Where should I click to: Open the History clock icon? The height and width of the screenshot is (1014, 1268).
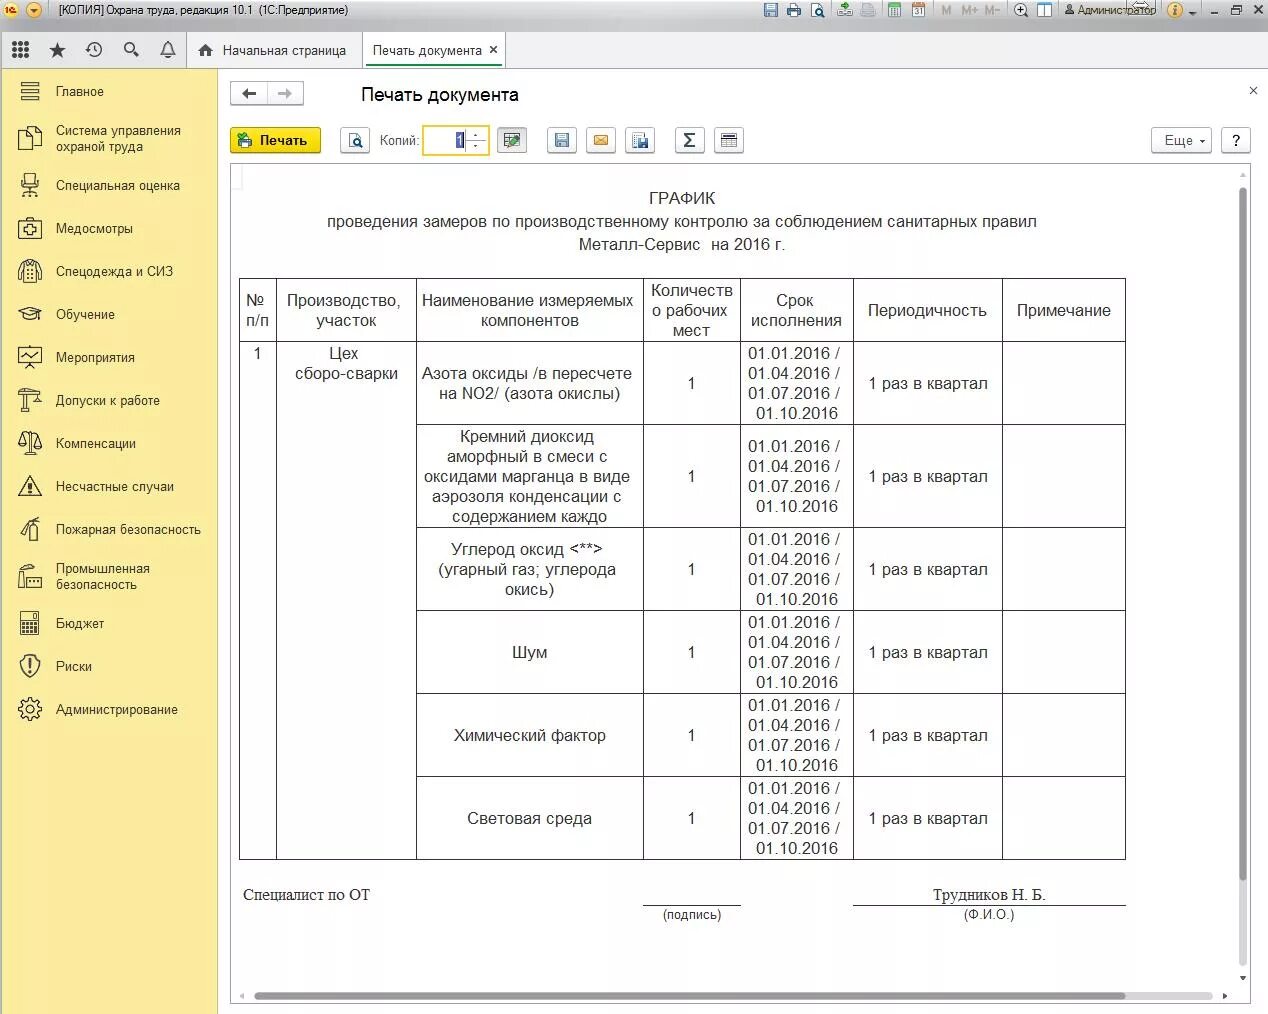tap(94, 50)
